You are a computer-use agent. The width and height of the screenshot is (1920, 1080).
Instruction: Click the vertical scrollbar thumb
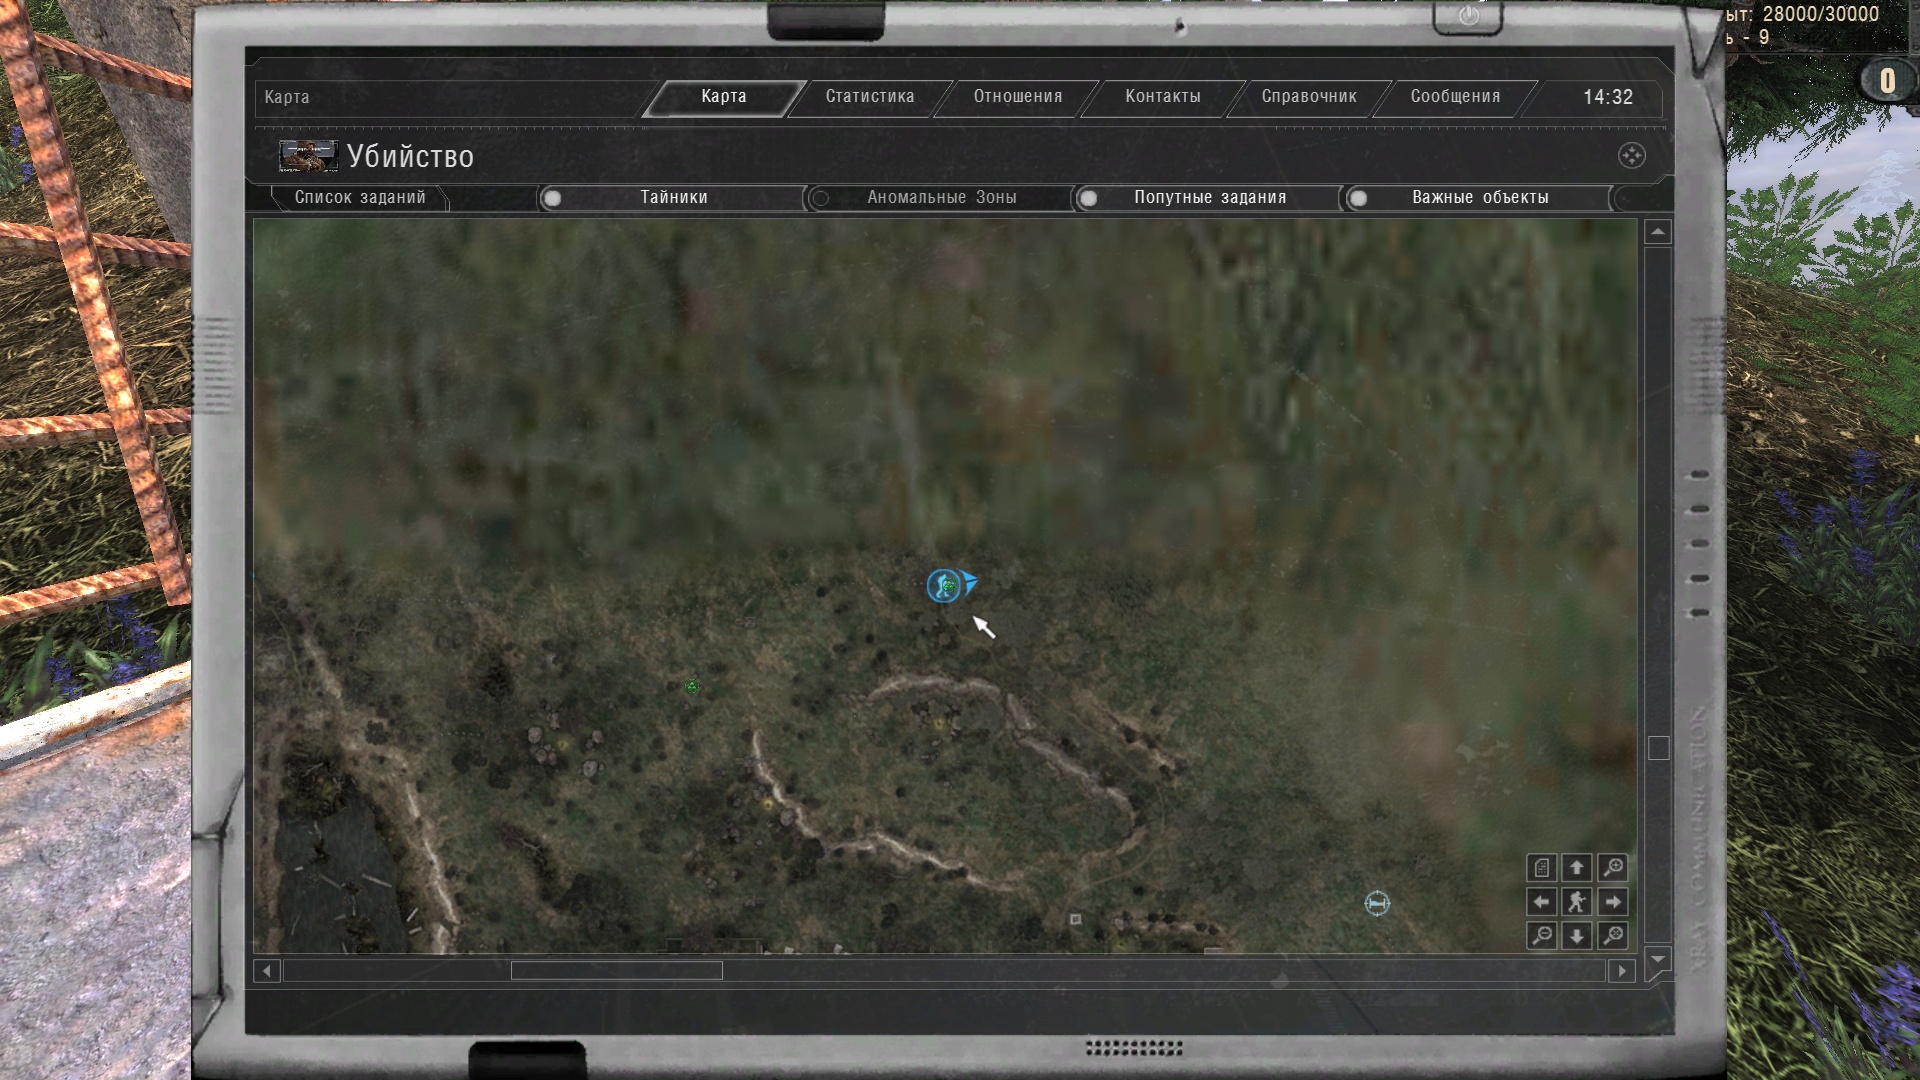pos(1658,748)
